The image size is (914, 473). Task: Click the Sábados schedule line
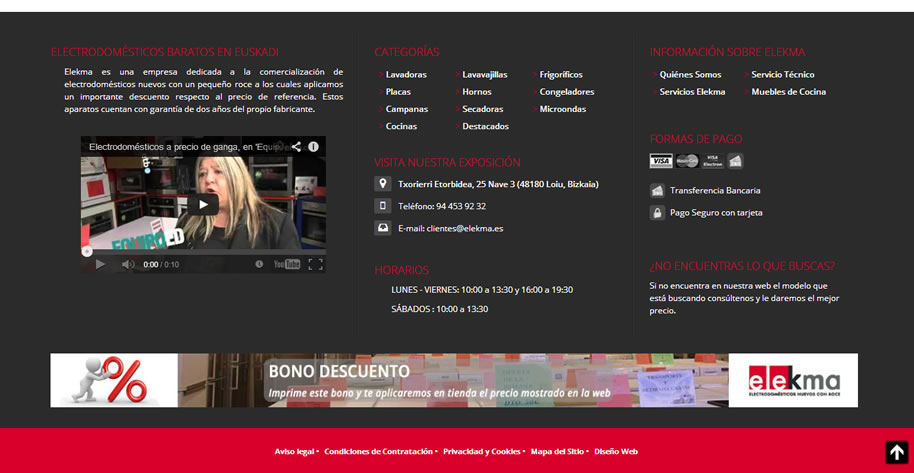tap(440, 309)
